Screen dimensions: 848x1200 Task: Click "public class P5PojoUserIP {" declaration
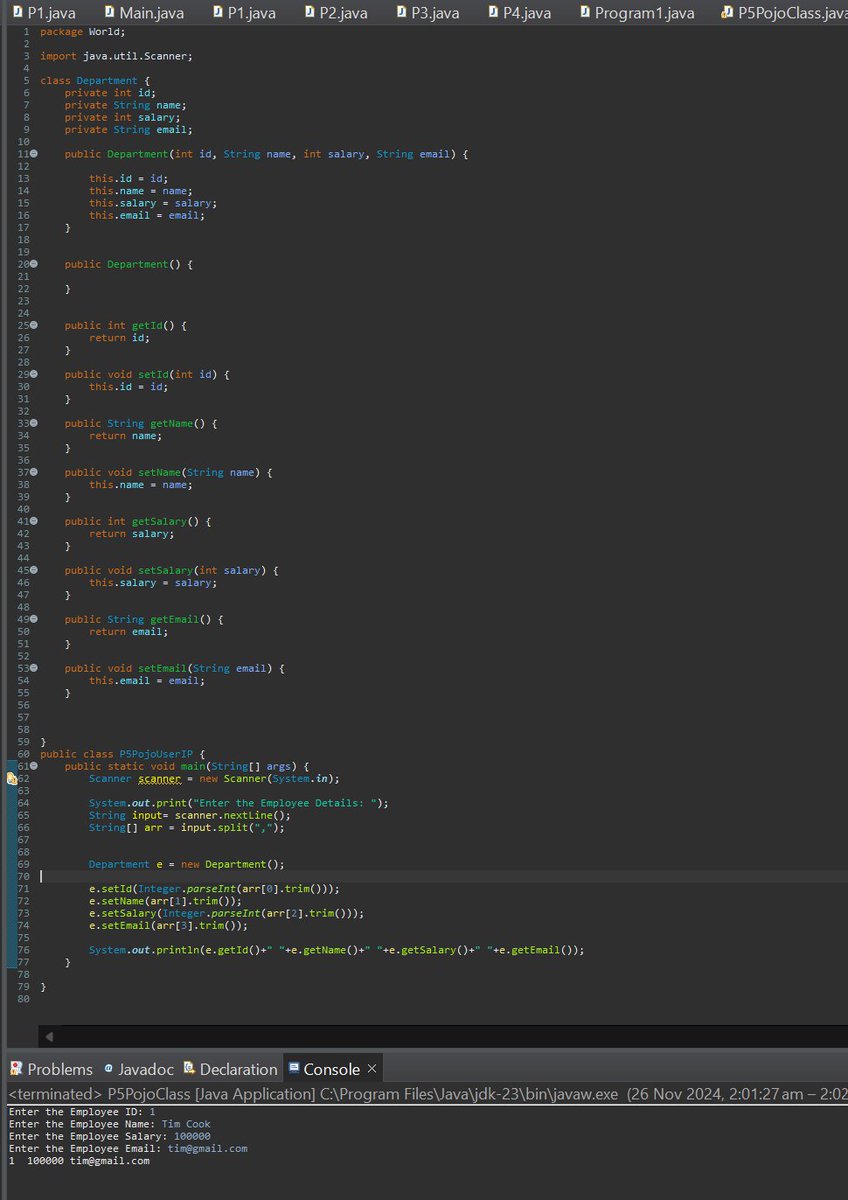click(x=122, y=754)
